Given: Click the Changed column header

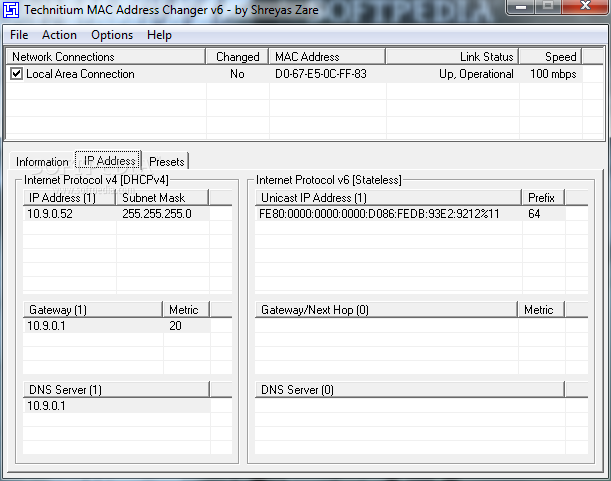Looking at the screenshot, I should 237,57.
